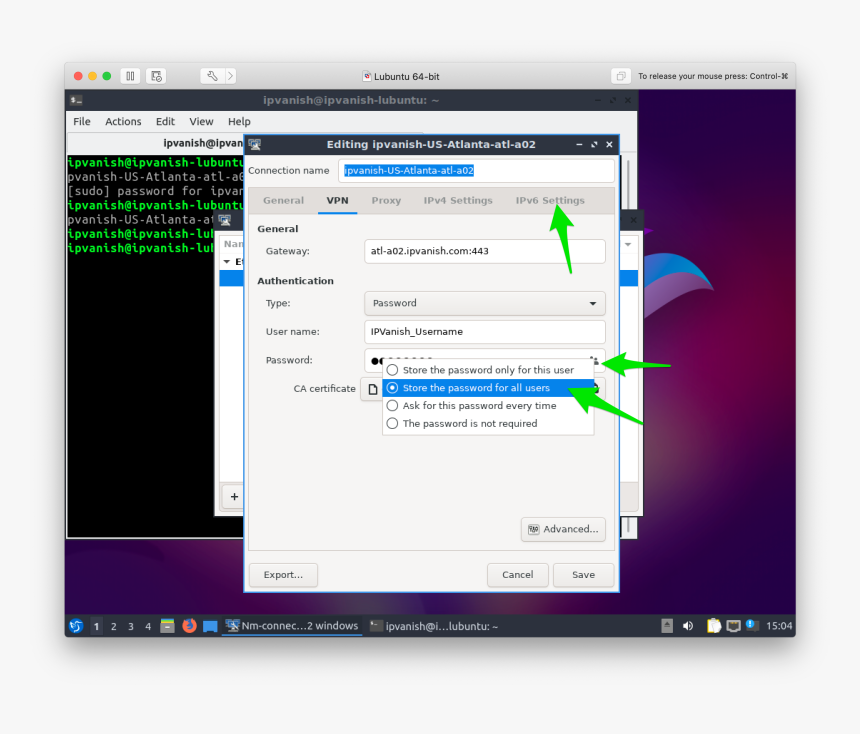
Task: Click the User name field
Action: click(x=485, y=332)
